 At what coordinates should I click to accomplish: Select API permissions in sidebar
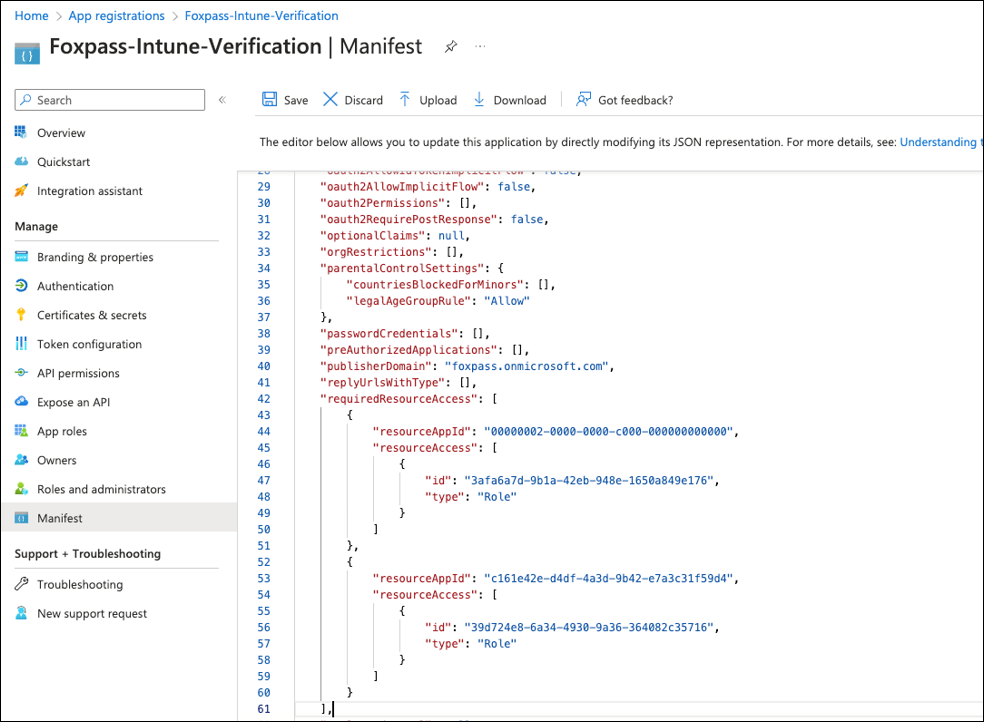[78, 373]
